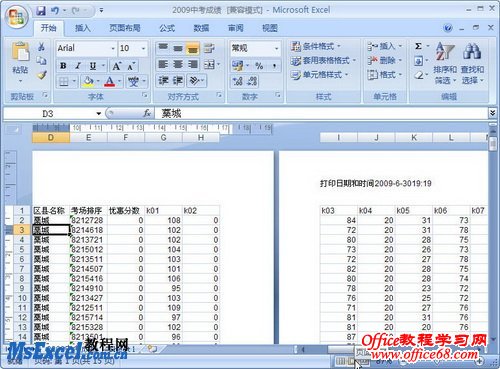Open the 插入 Insert tab
Screen dimensions: 500x369
pos(83,28)
